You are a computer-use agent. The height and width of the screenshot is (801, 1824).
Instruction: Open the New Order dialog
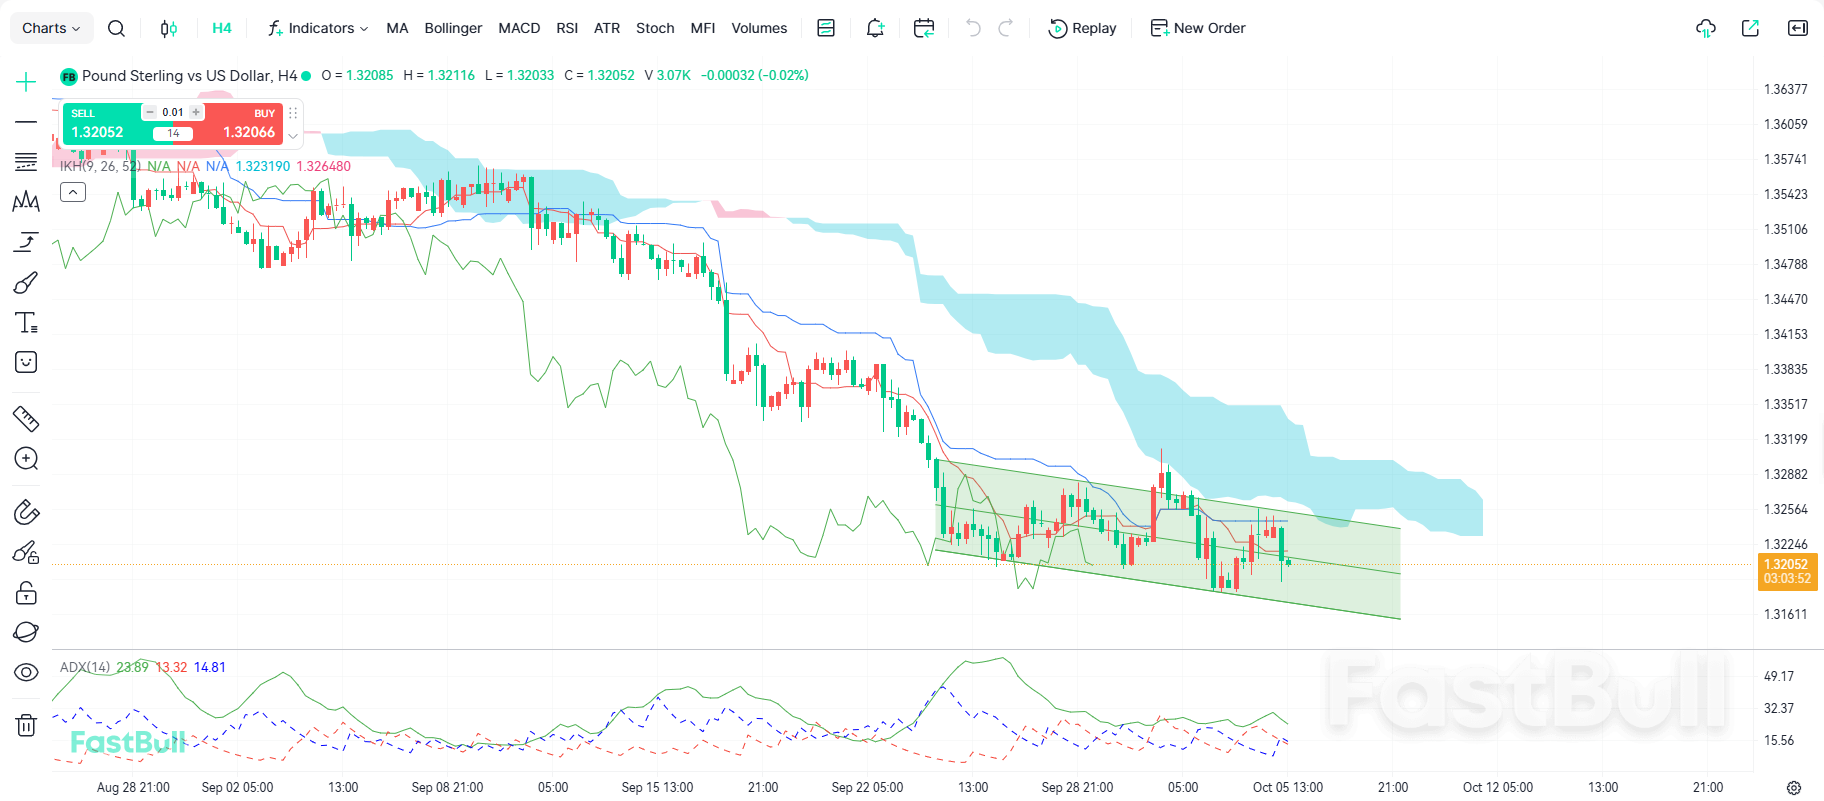[x=1198, y=28]
